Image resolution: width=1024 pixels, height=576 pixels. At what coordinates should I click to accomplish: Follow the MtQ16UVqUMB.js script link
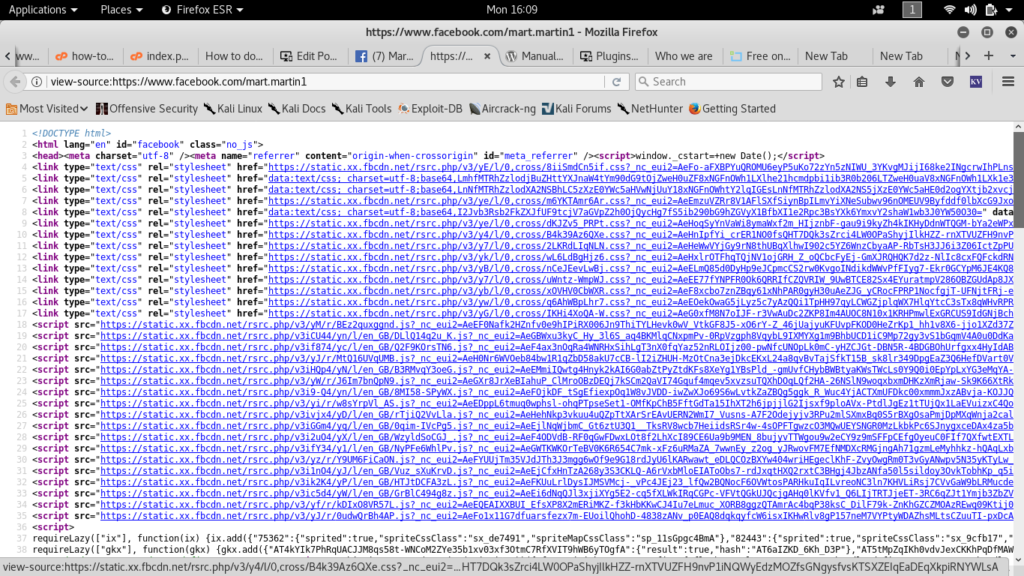click(556, 359)
